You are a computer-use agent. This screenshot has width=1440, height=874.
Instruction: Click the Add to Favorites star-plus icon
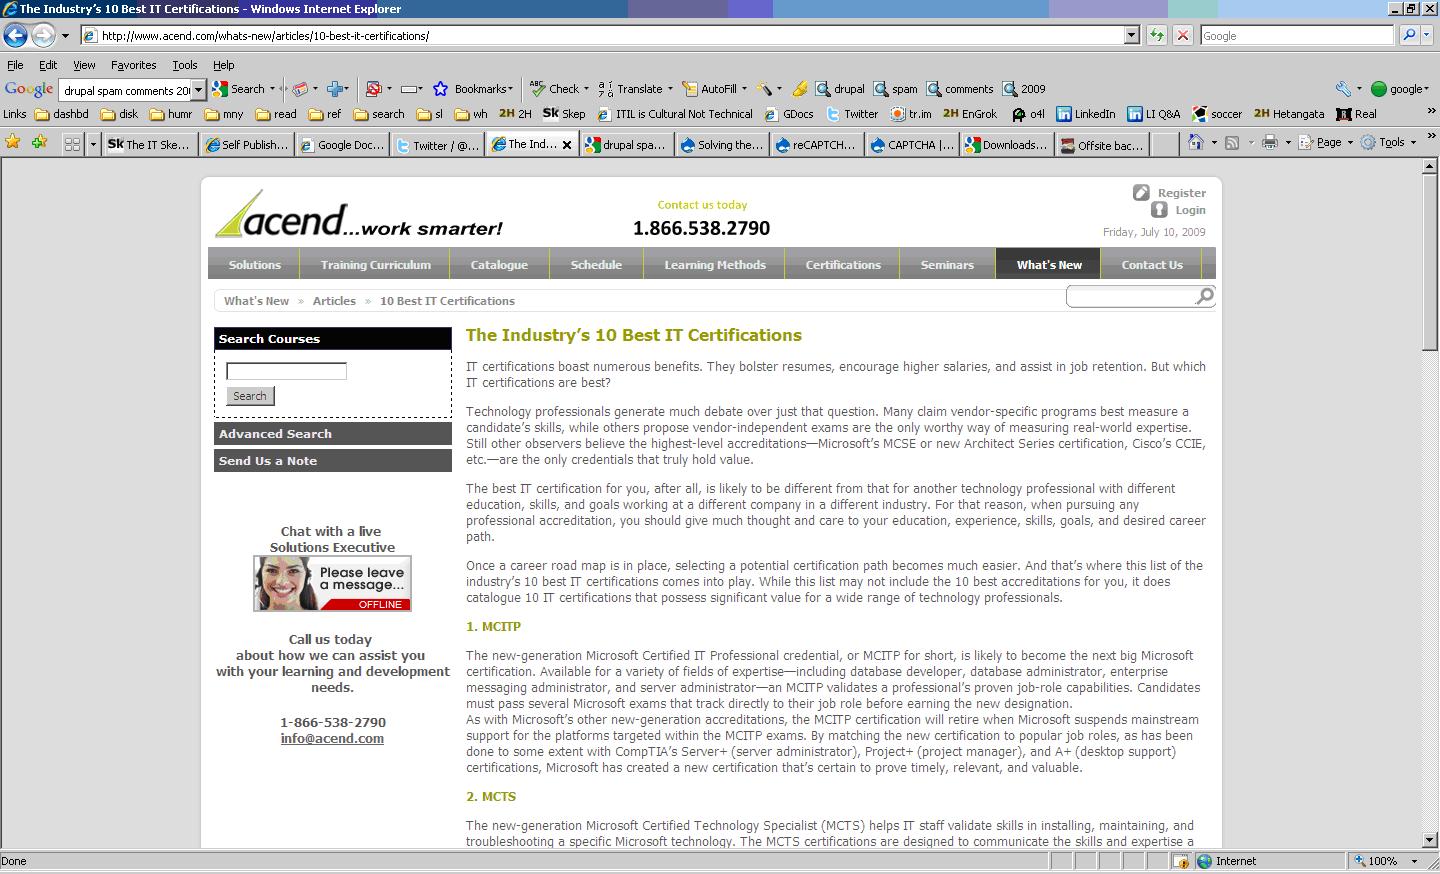point(39,143)
